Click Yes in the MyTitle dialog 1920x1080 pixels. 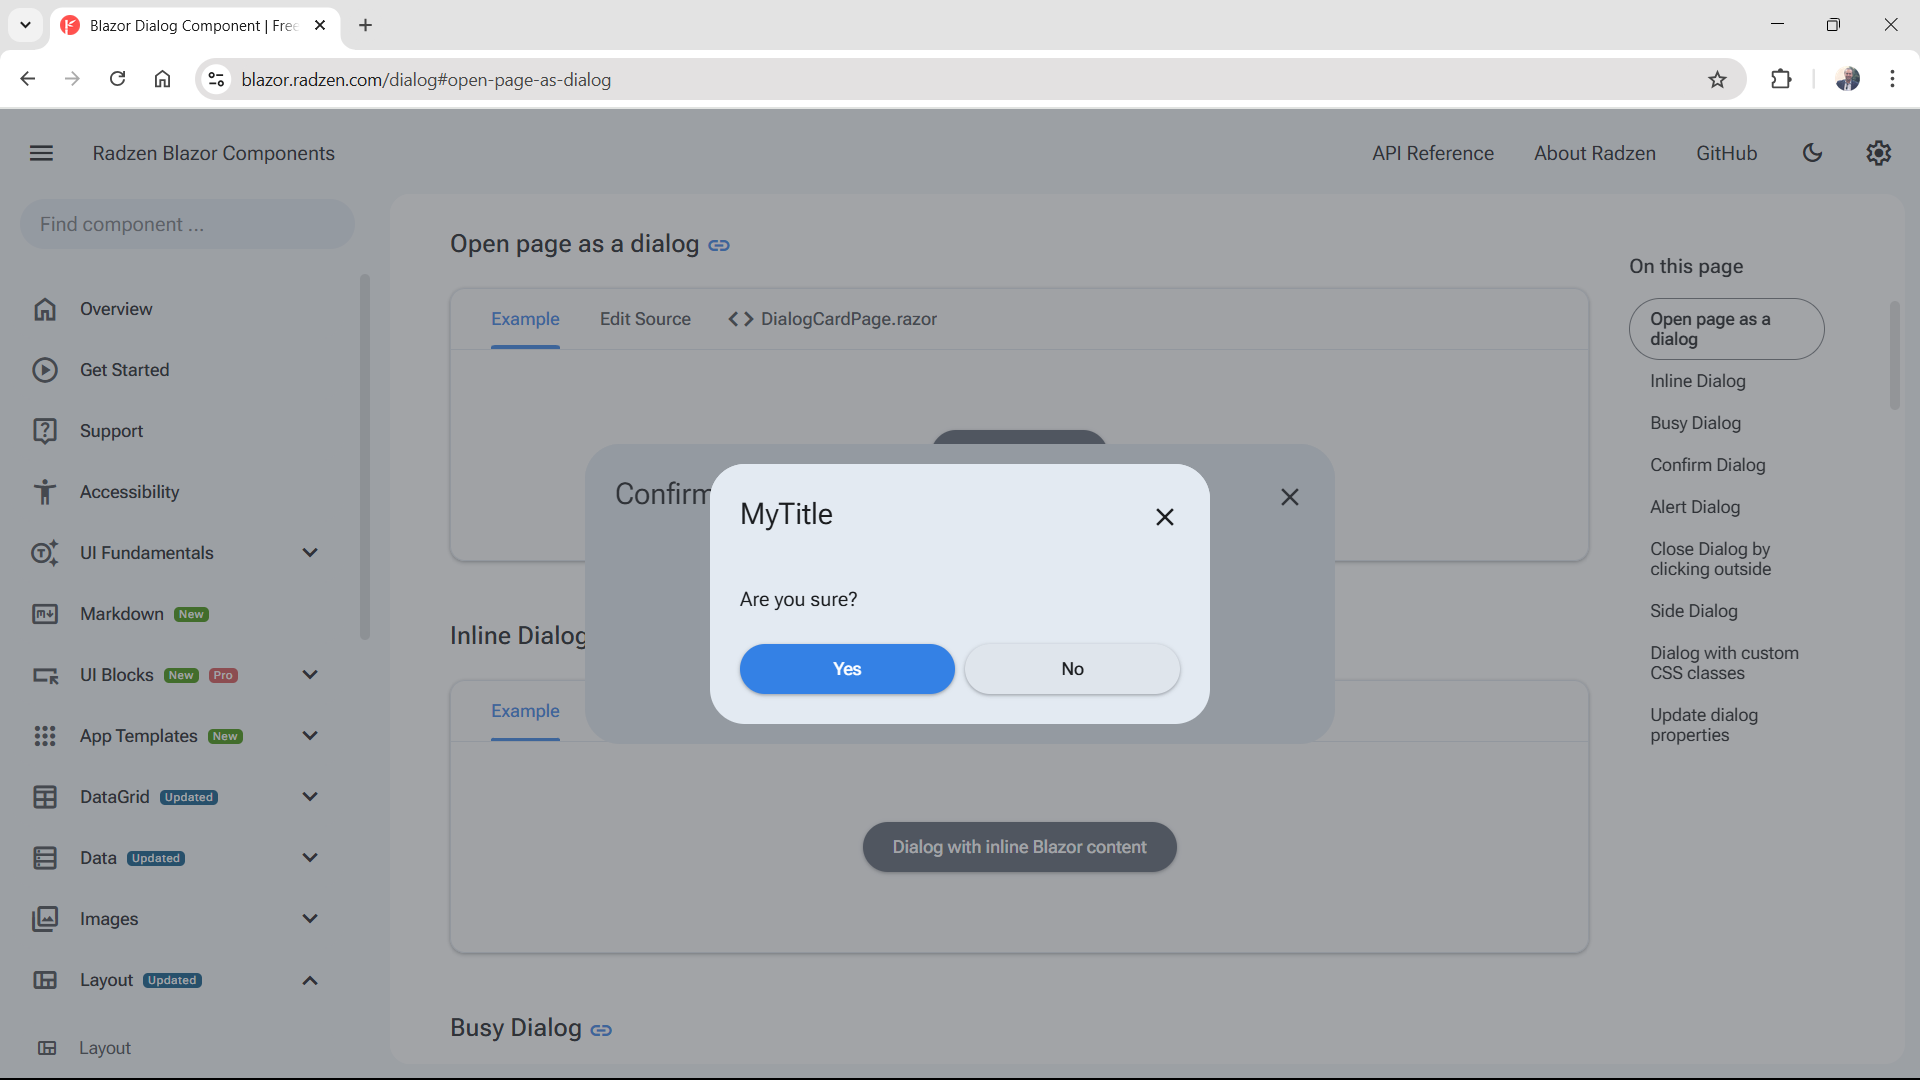click(x=847, y=669)
